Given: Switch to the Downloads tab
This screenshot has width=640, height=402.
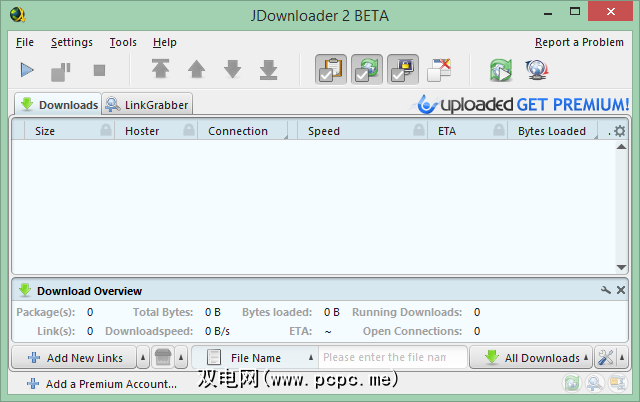Looking at the screenshot, I should pyautogui.click(x=58, y=104).
